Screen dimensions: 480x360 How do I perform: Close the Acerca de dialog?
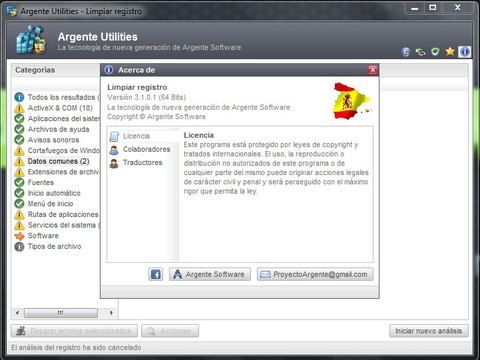[373, 70]
